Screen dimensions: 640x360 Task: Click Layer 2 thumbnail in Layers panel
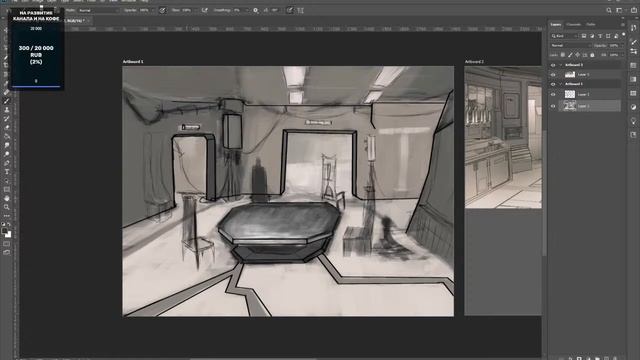pyautogui.click(x=570, y=94)
